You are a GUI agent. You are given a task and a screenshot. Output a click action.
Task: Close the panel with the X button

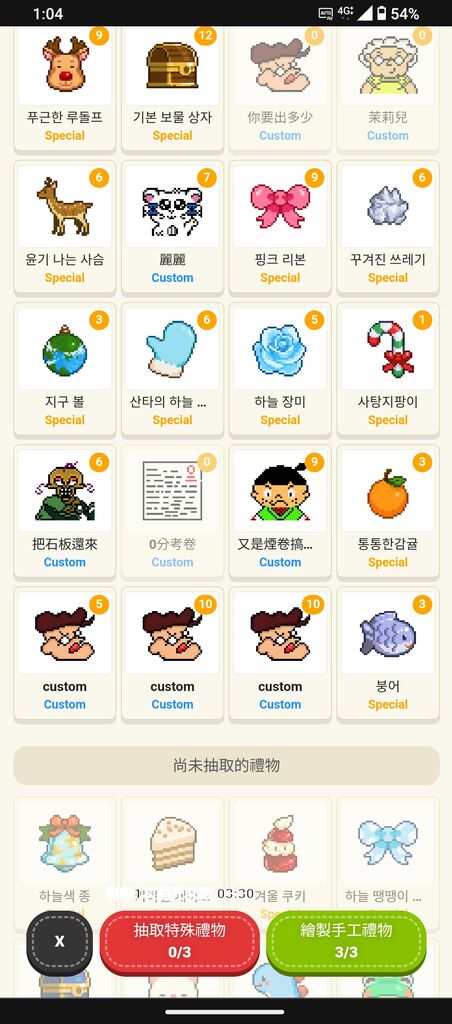59,941
